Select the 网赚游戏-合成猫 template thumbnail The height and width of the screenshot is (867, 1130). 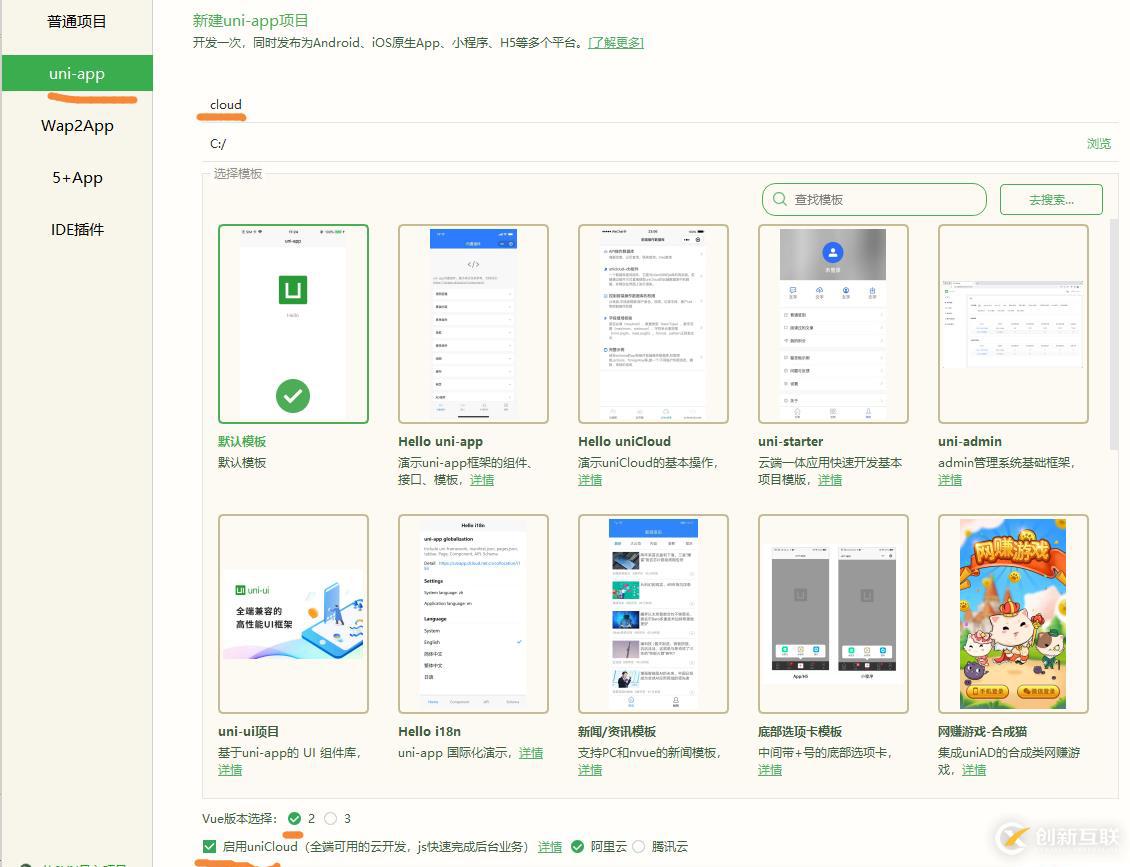(x=1013, y=614)
